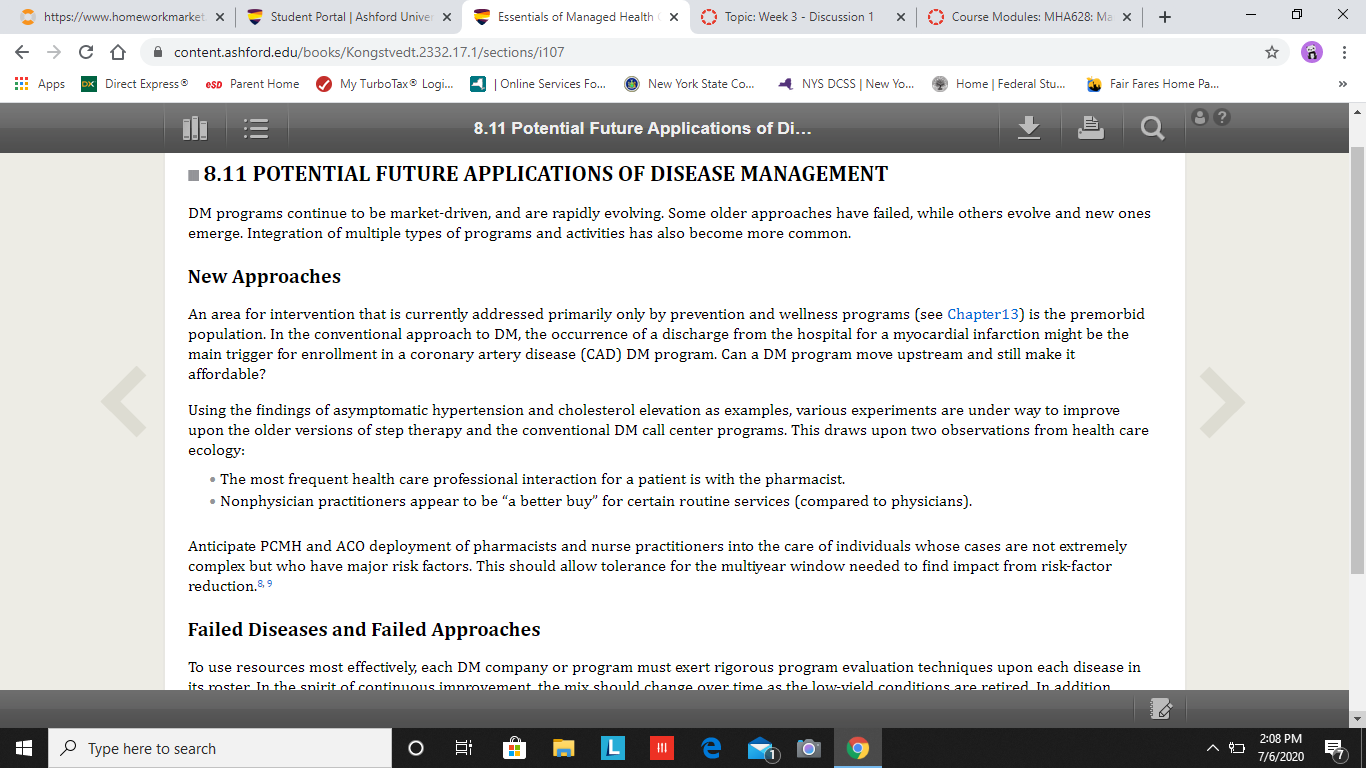
Task: Click the Windows Start button
Action: click(x=24, y=748)
